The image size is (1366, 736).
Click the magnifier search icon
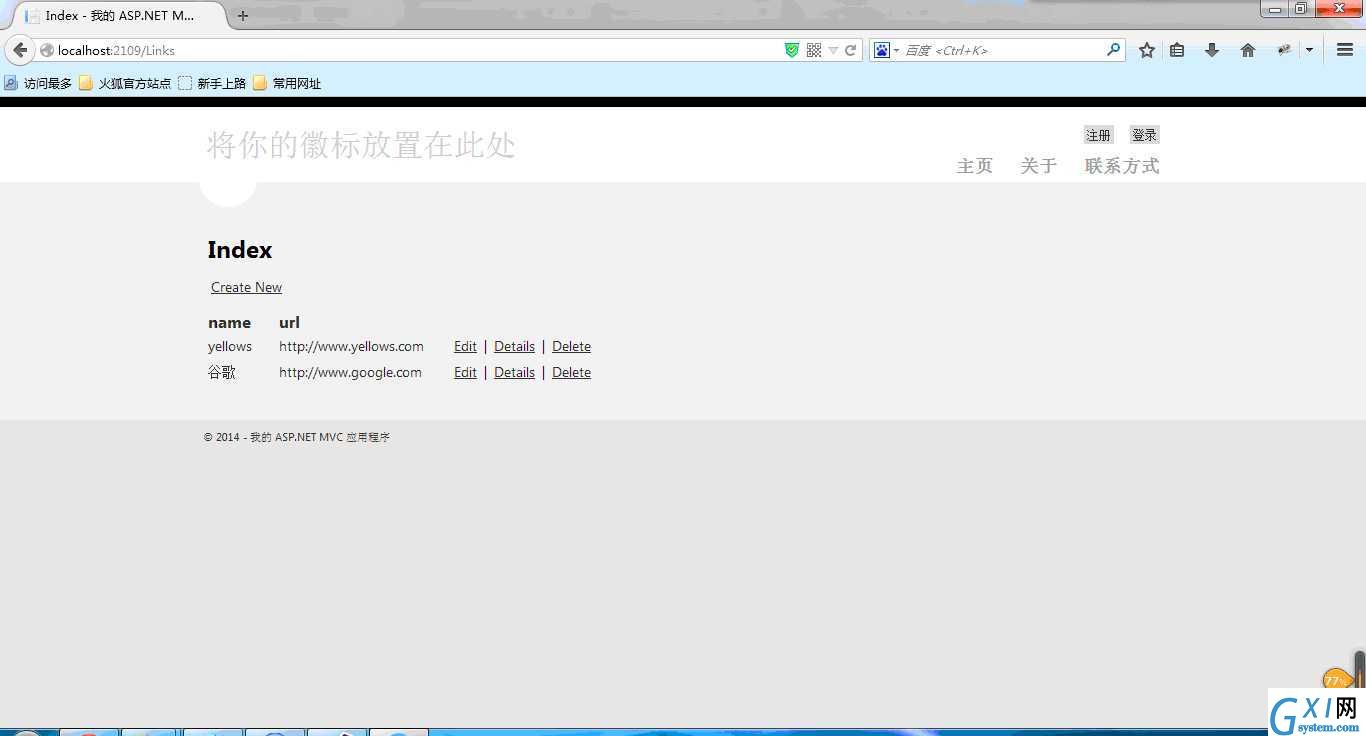click(x=1113, y=49)
